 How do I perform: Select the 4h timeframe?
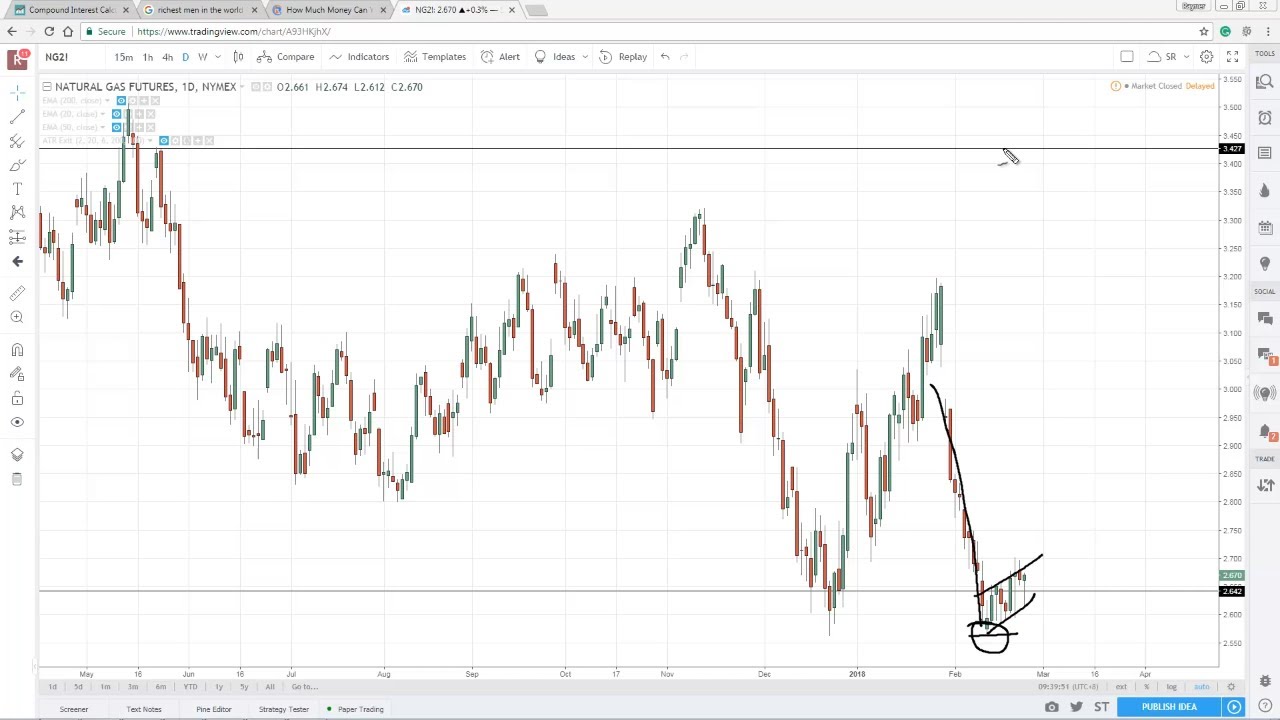point(167,57)
